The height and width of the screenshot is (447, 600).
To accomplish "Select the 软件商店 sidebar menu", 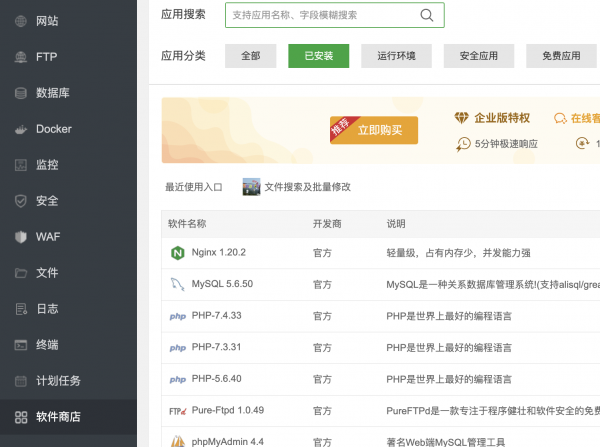I will click(68, 417).
